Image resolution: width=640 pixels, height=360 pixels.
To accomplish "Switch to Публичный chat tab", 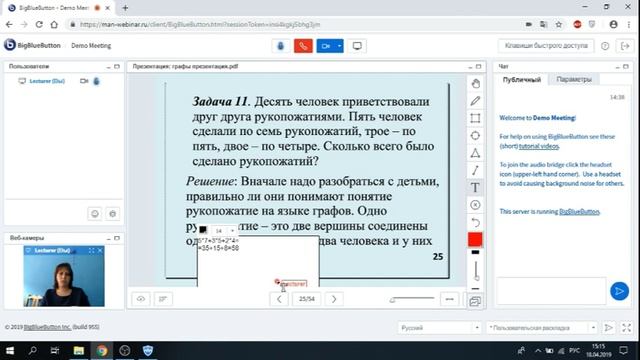I will point(522,80).
